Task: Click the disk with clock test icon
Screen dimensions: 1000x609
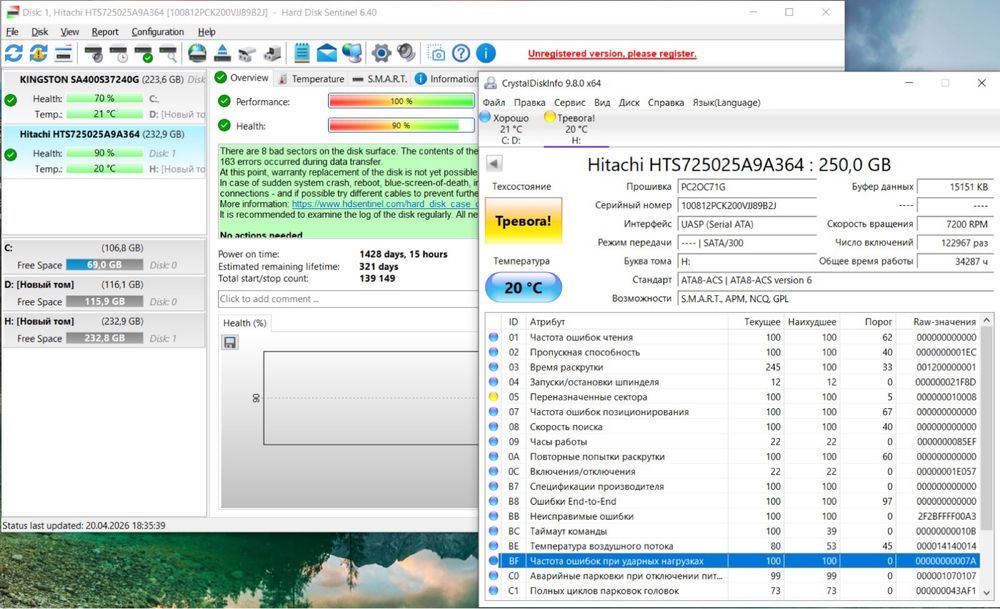Action: coord(119,54)
